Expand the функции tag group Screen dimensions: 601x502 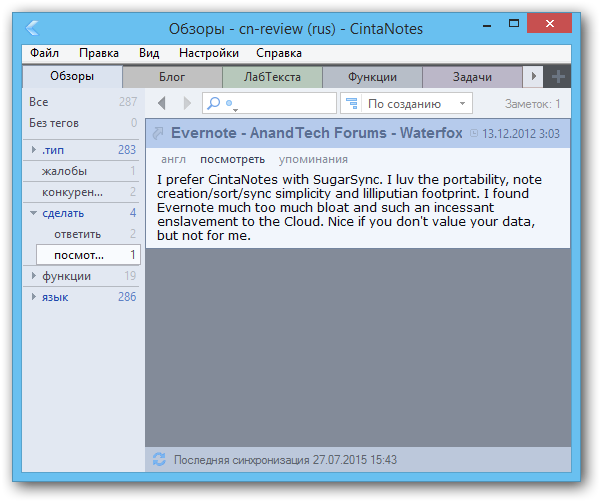tap(34, 276)
